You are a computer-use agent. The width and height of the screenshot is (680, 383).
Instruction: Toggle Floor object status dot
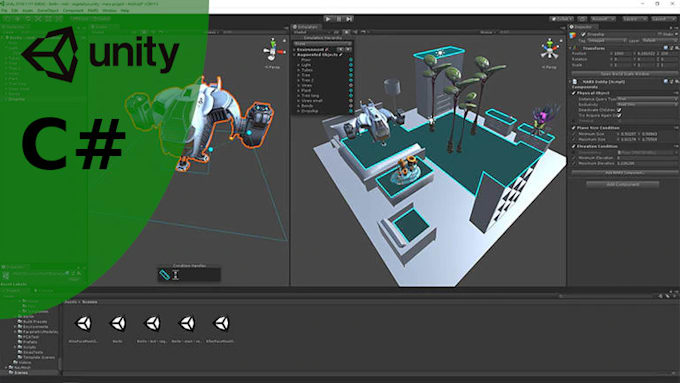(x=350, y=60)
